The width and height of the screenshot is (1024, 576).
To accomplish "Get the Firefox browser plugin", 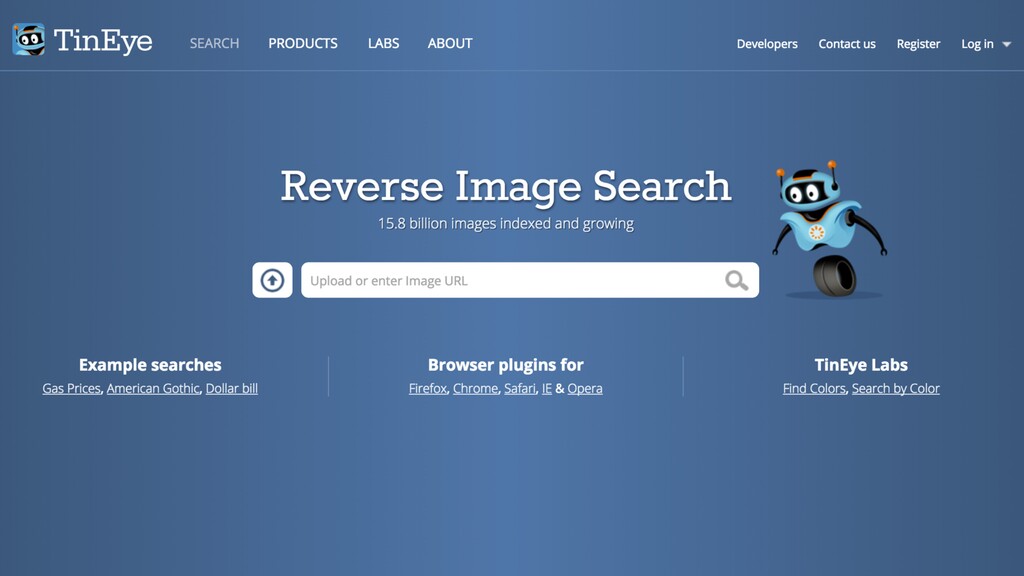I will pyautogui.click(x=428, y=388).
